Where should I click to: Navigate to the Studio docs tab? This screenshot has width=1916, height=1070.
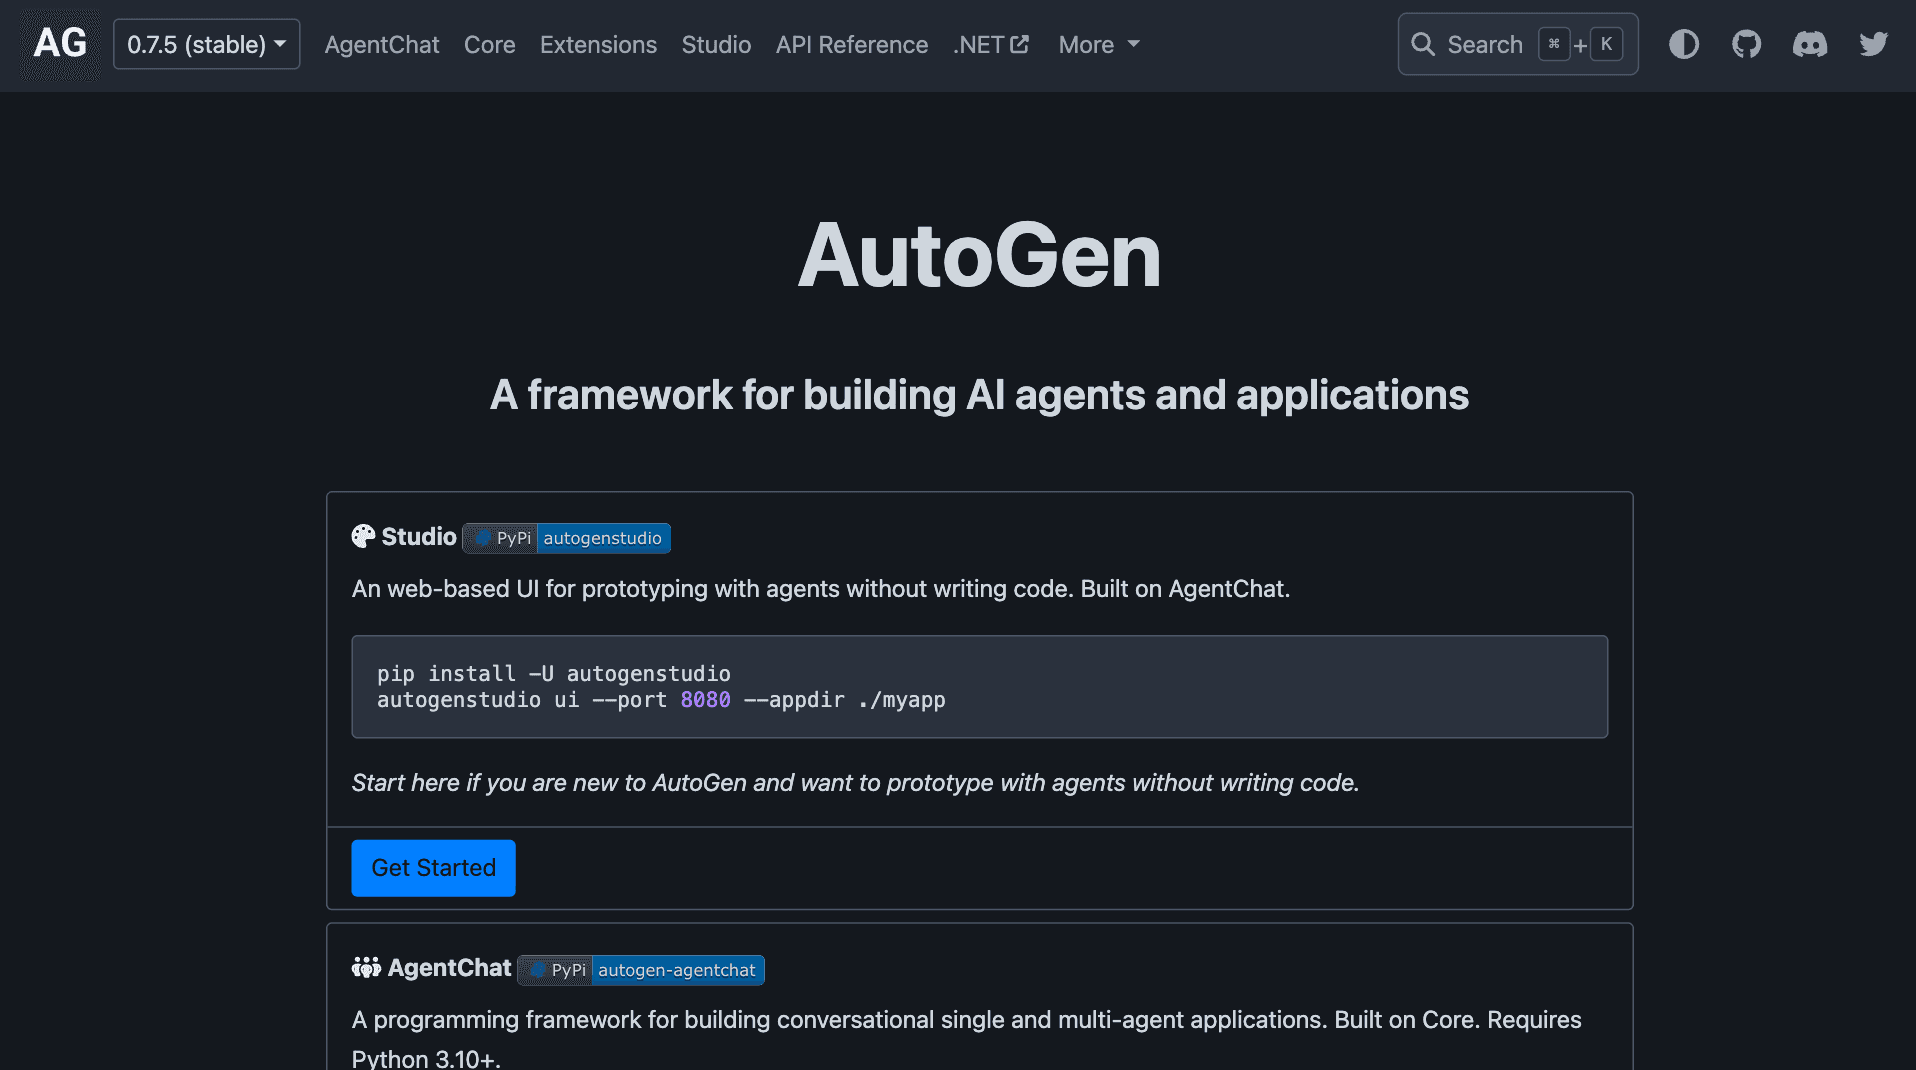[x=716, y=44]
